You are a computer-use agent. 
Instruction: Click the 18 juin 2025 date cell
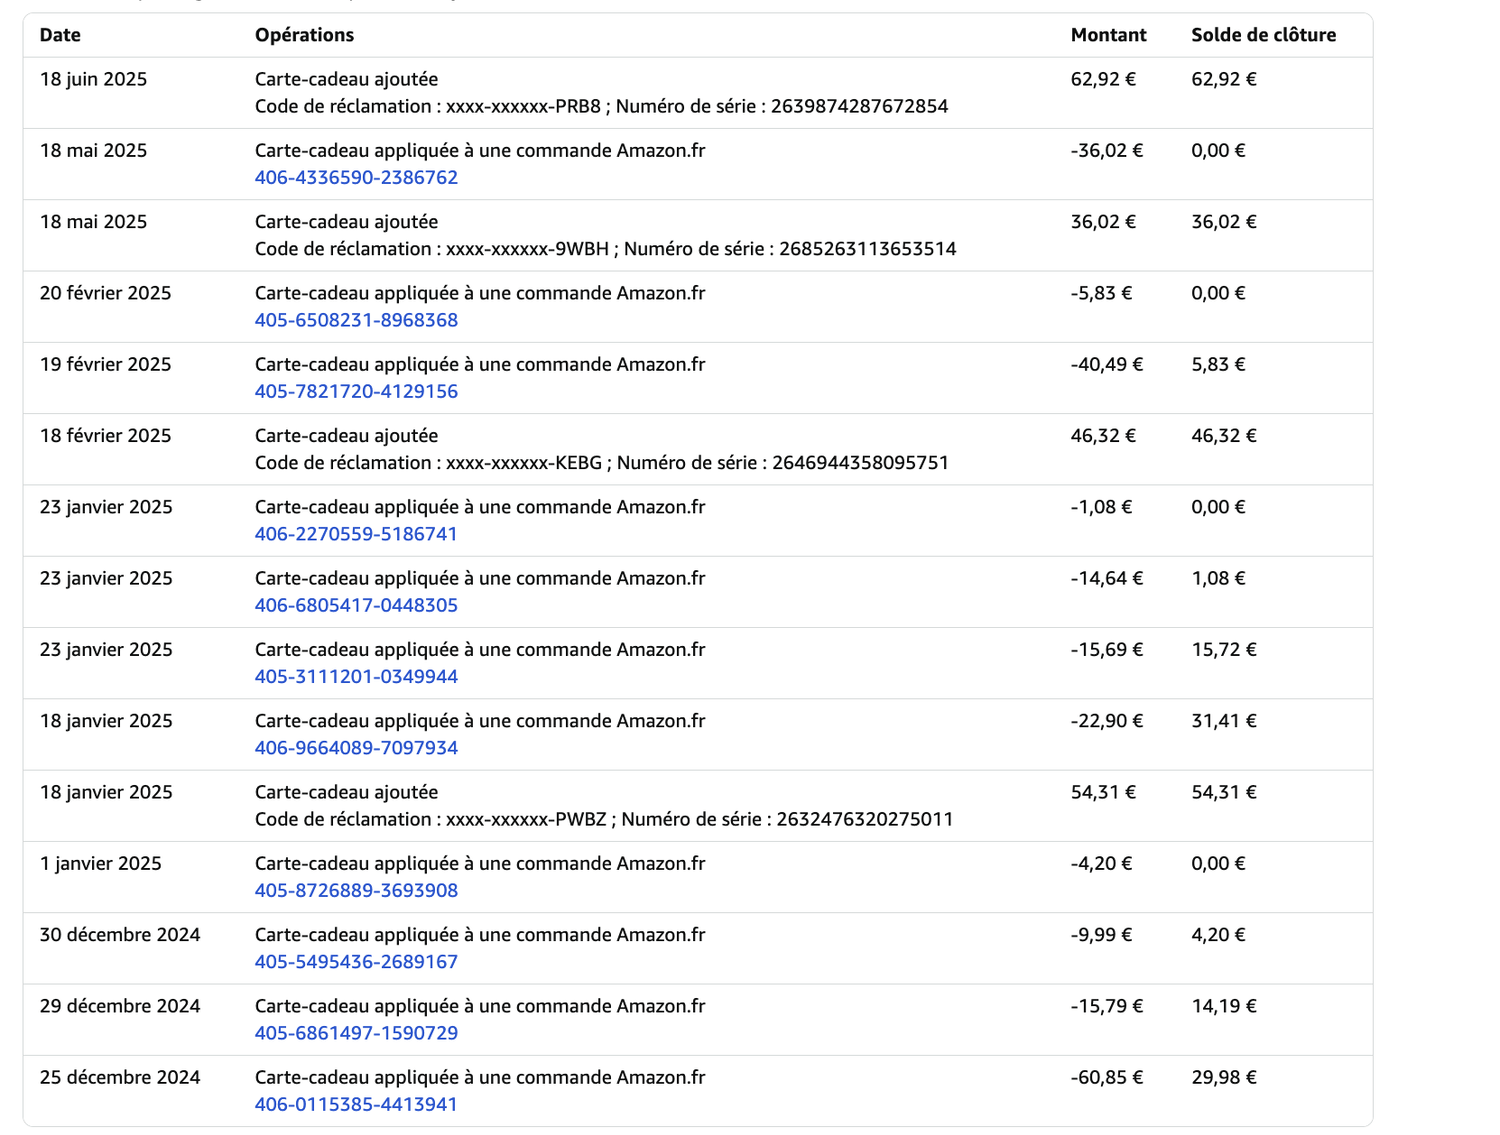click(93, 80)
